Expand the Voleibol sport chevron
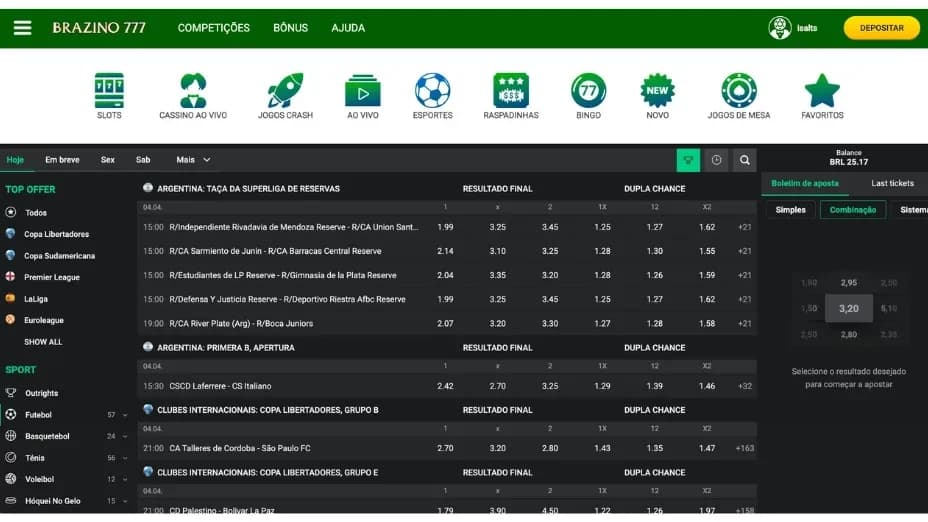 pos(125,479)
